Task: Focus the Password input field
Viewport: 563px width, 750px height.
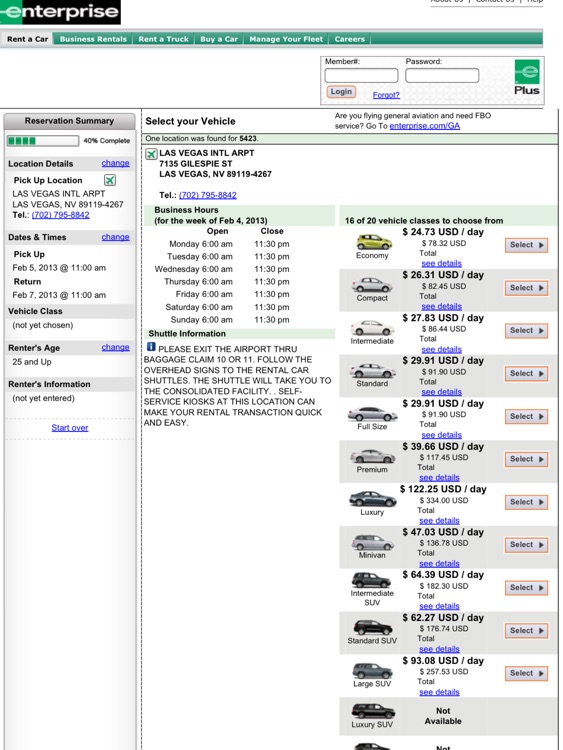Action: (x=442, y=76)
